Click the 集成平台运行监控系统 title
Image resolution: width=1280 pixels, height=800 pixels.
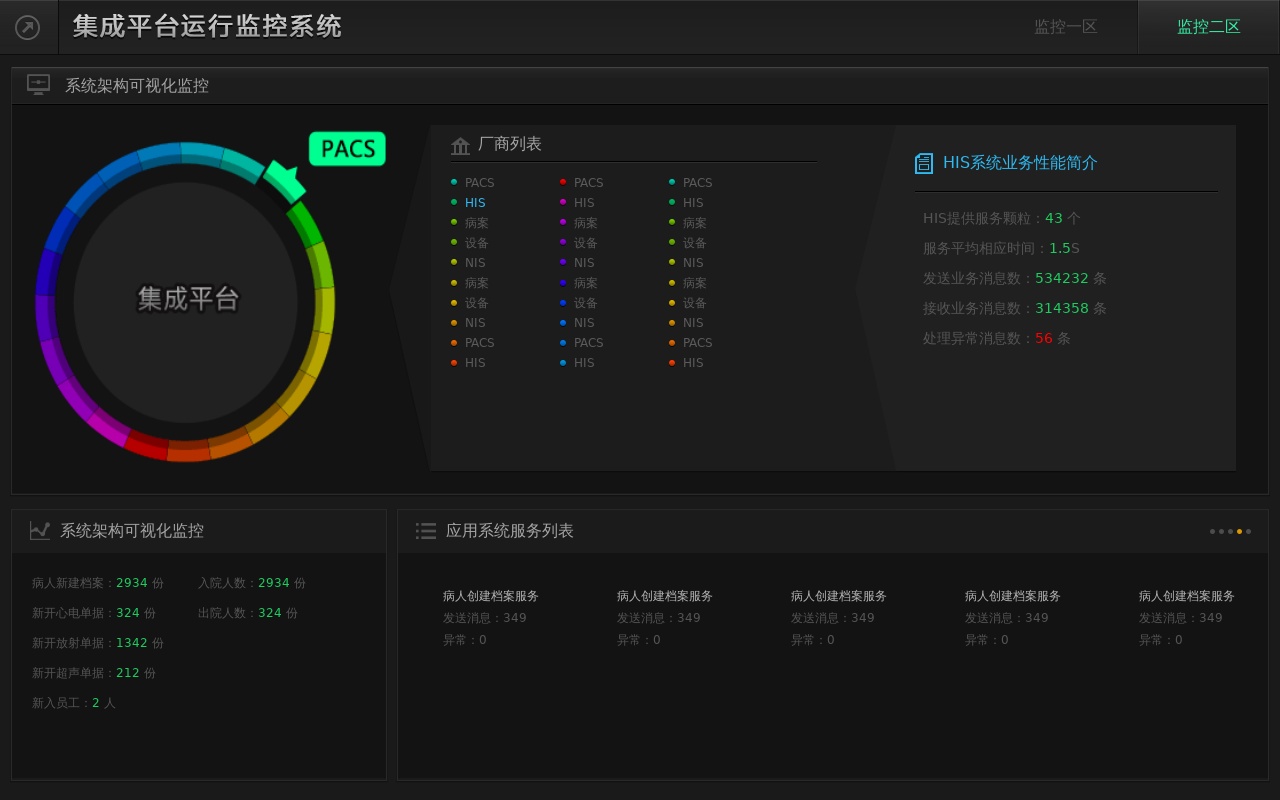(207, 26)
